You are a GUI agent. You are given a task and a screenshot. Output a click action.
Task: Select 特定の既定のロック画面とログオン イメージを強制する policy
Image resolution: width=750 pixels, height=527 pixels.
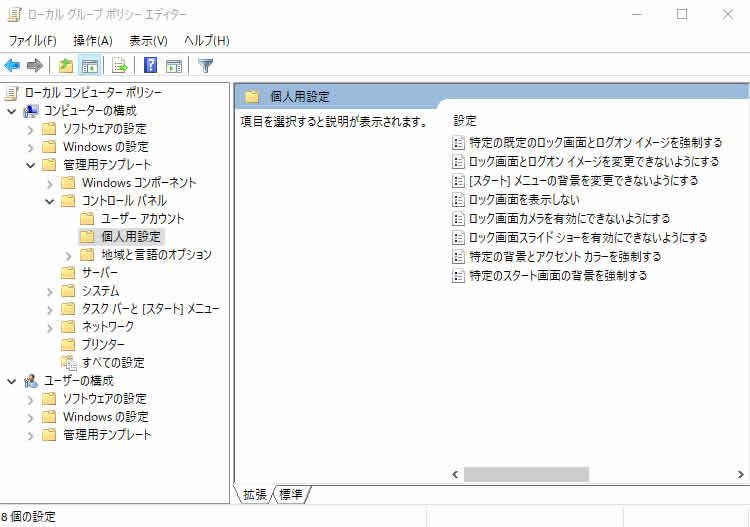pyautogui.click(x=596, y=143)
